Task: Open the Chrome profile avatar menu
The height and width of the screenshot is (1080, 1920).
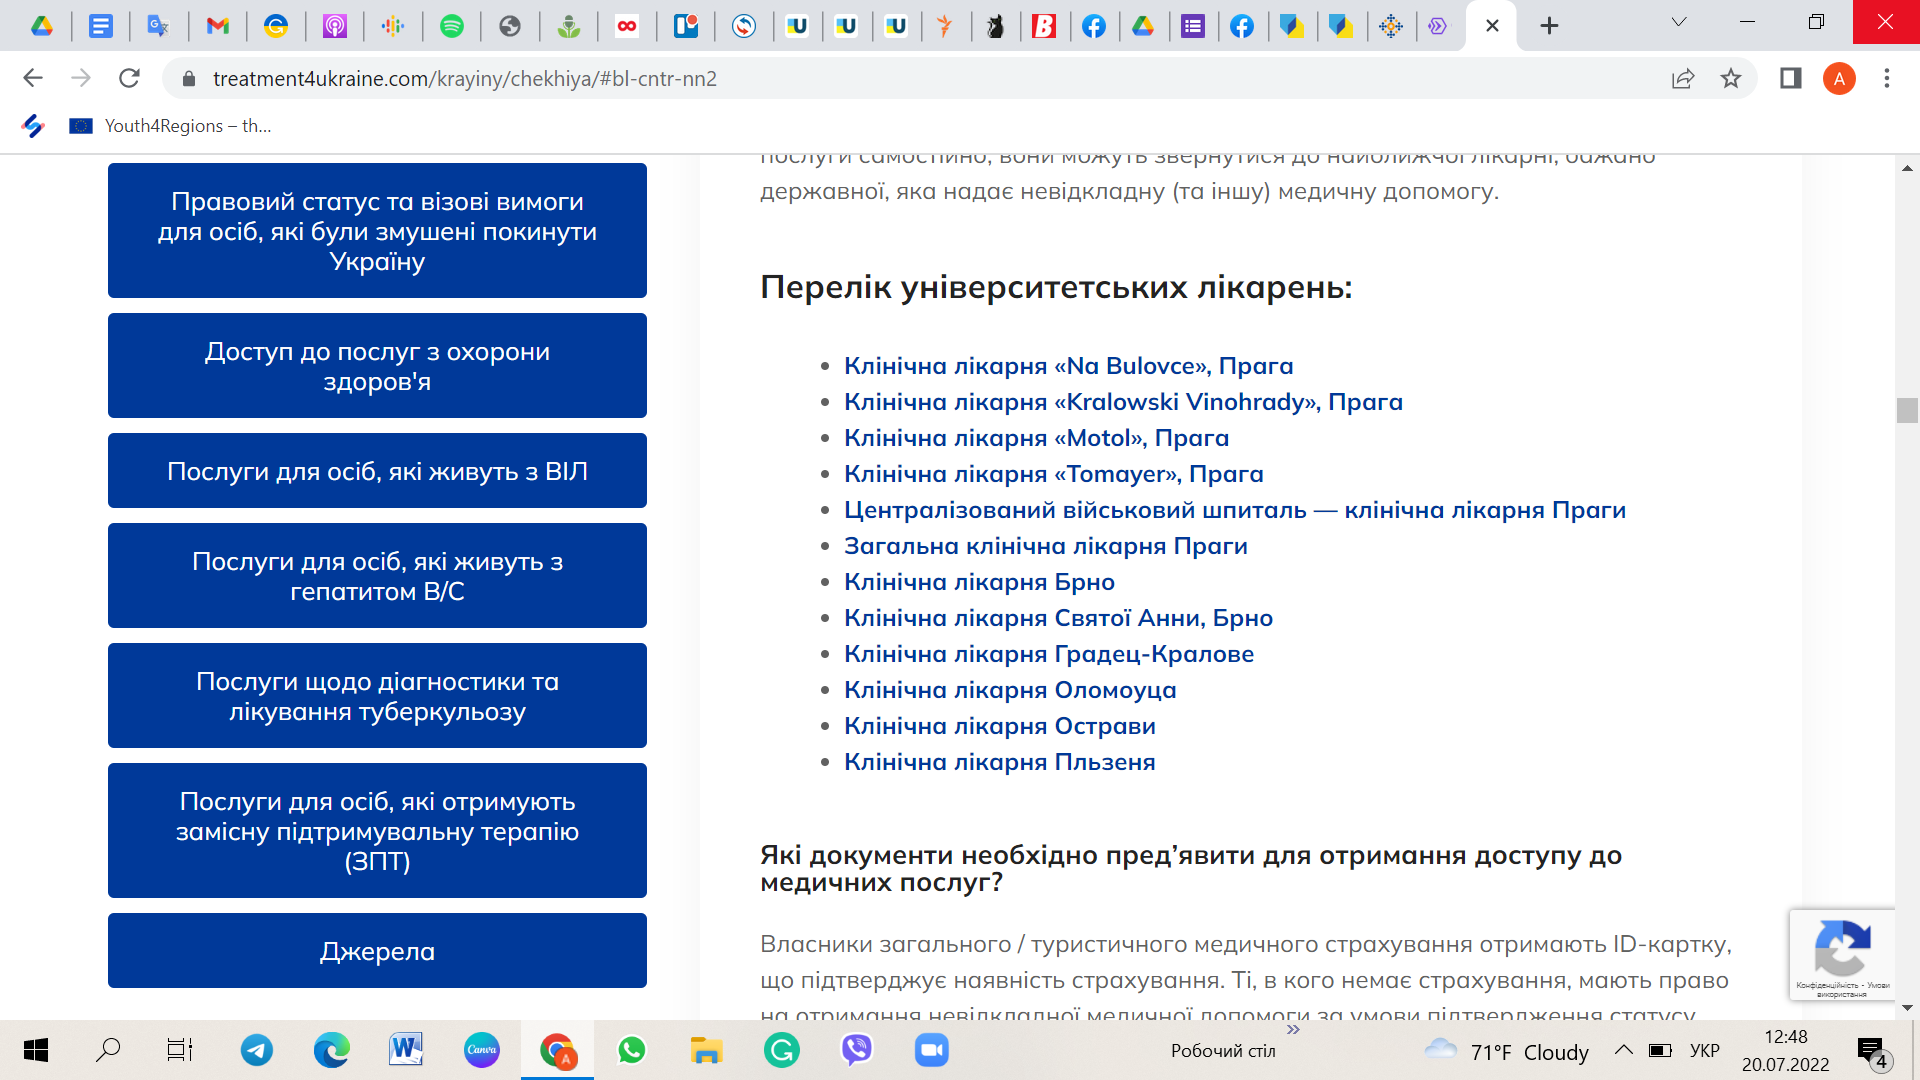Action: click(1839, 79)
